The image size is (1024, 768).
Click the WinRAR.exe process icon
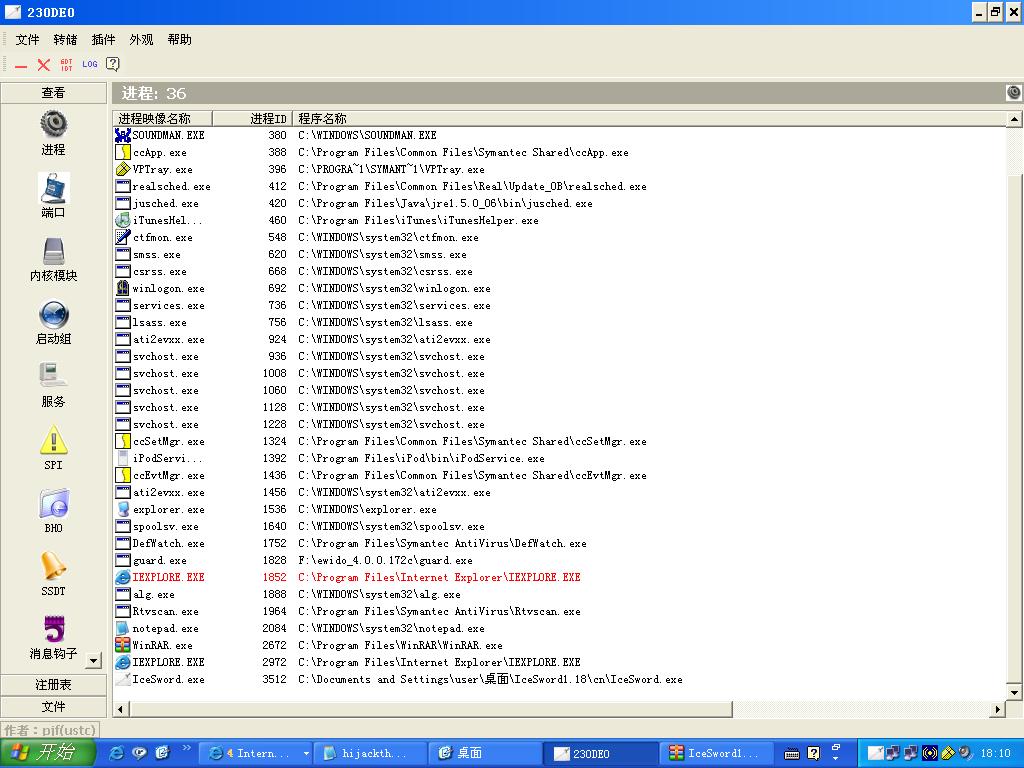(x=122, y=645)
